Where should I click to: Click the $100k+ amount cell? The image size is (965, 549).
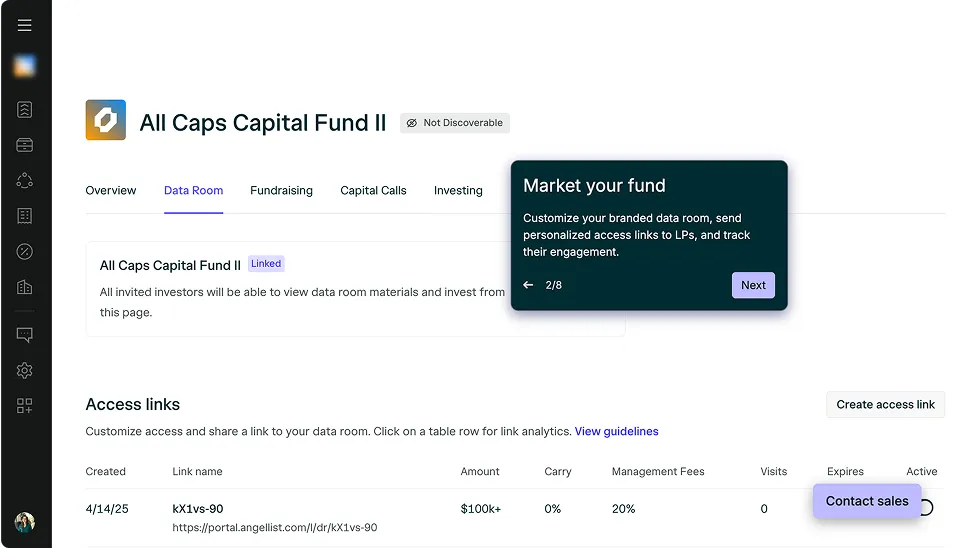point(481,509)
